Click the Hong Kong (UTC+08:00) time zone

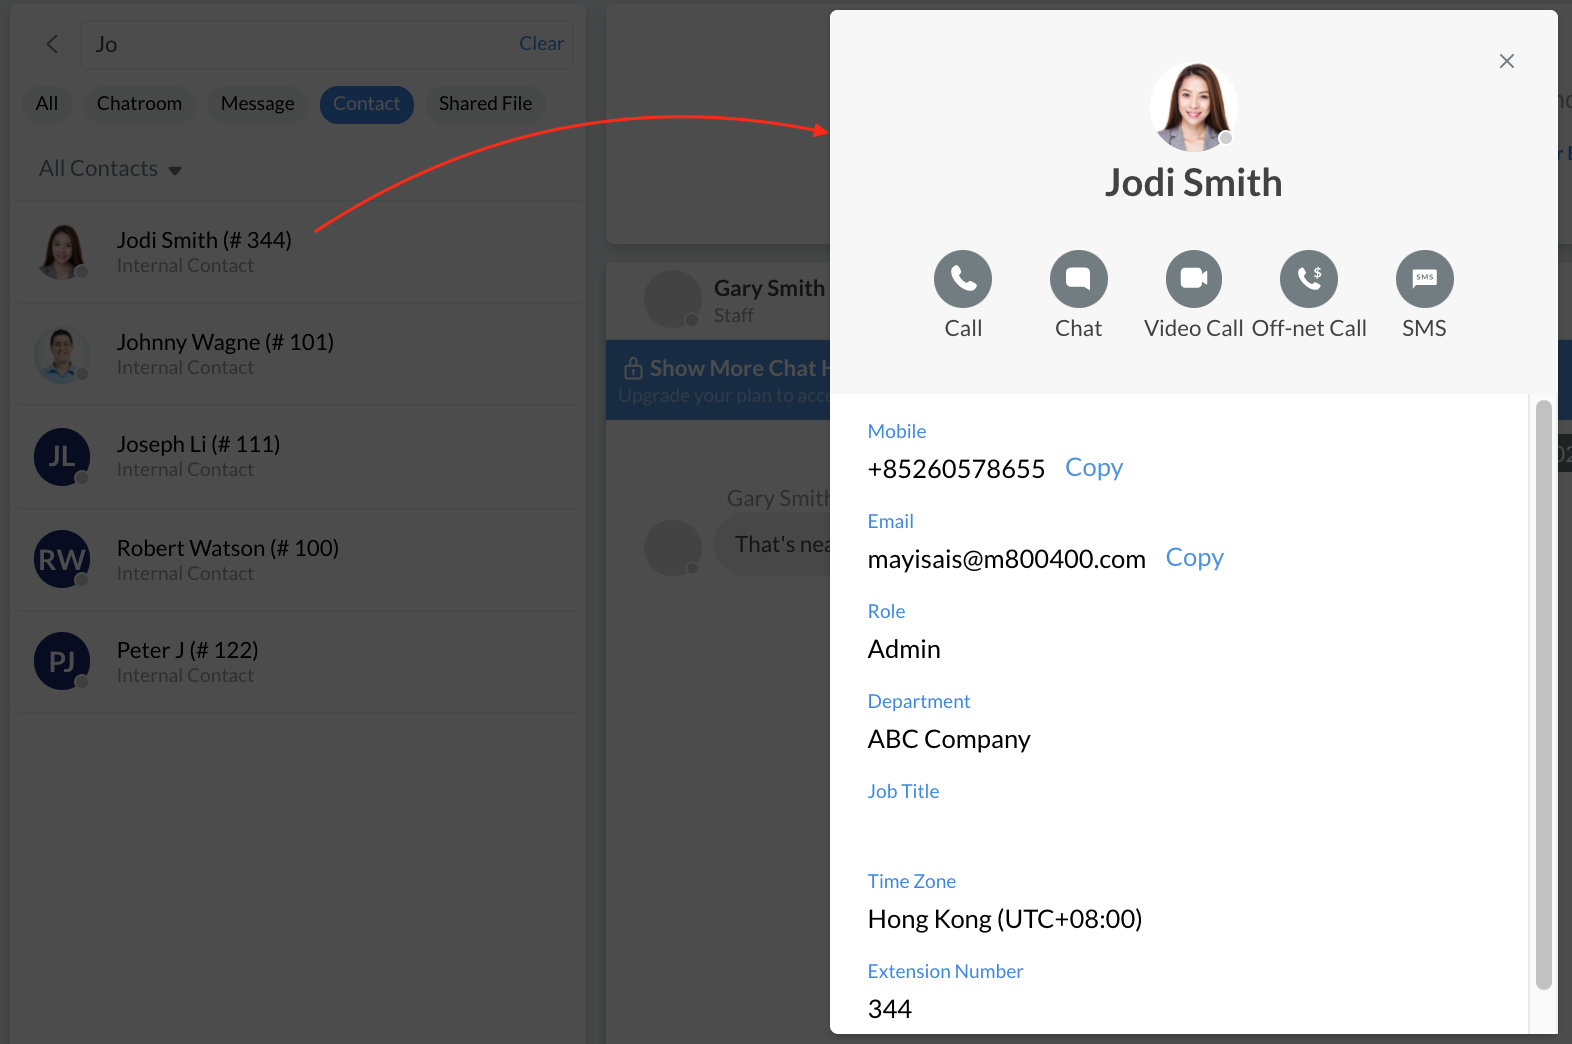tap(1005, 919)
